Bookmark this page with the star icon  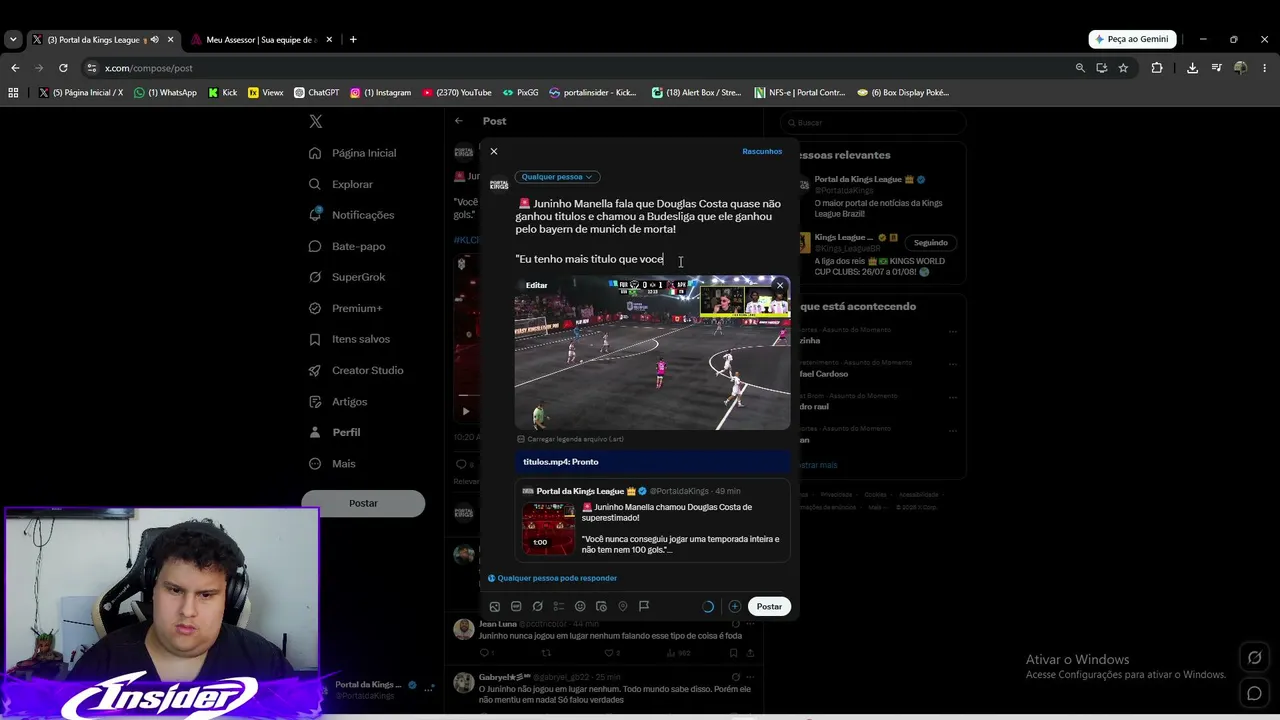click(x=1123, y=68)
